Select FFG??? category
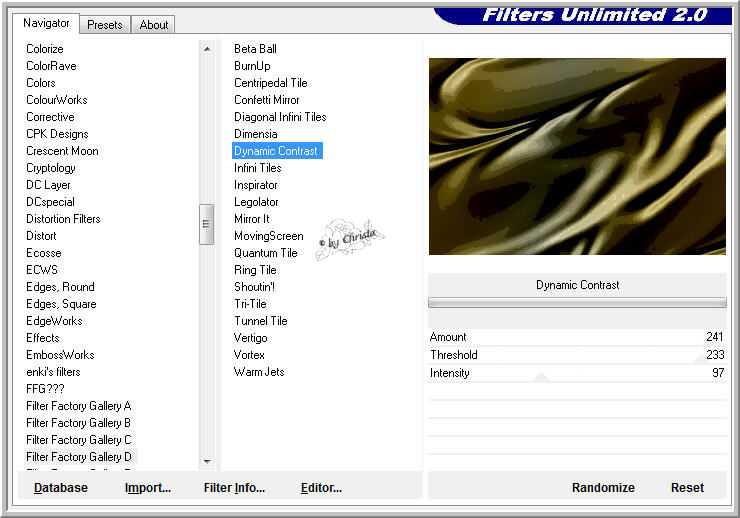Screen dimensions: 740x518 click(x=45, y=389)
